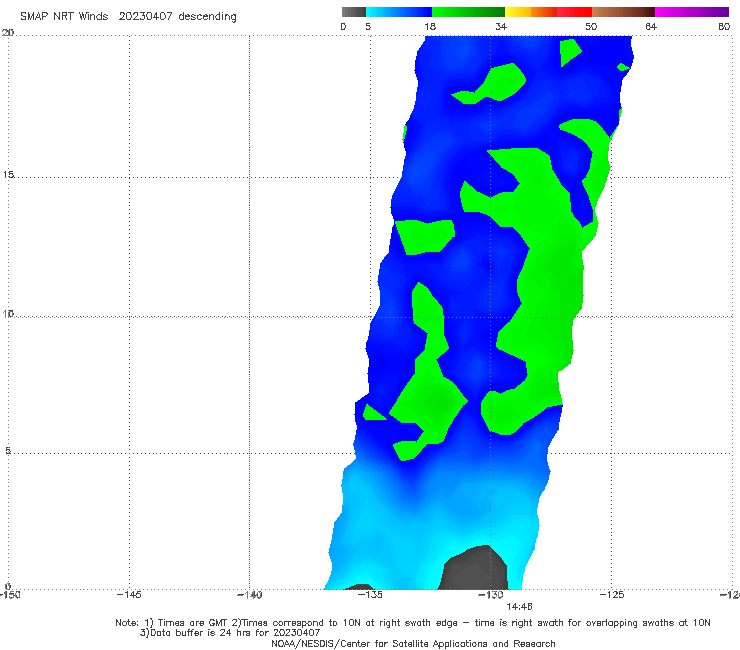
Task: Click the latitude axis label '15'
Action: point(8,175)
